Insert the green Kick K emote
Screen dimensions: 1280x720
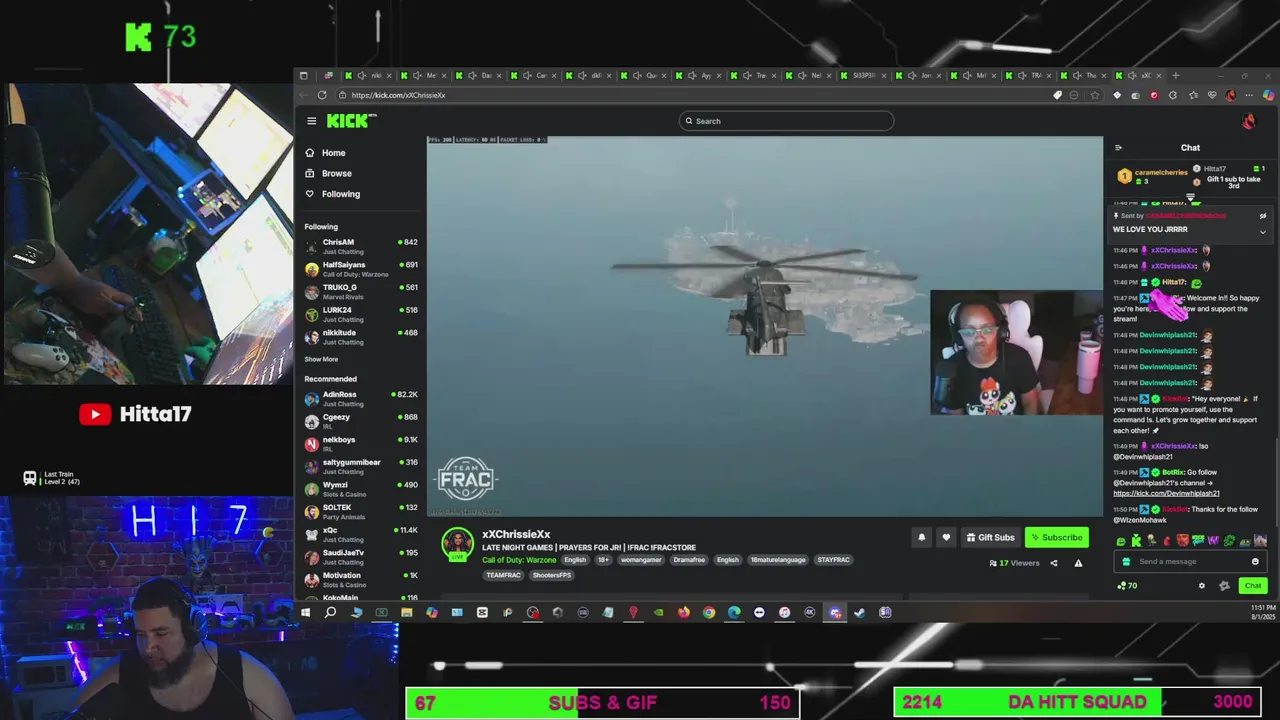click(1137, 541)
